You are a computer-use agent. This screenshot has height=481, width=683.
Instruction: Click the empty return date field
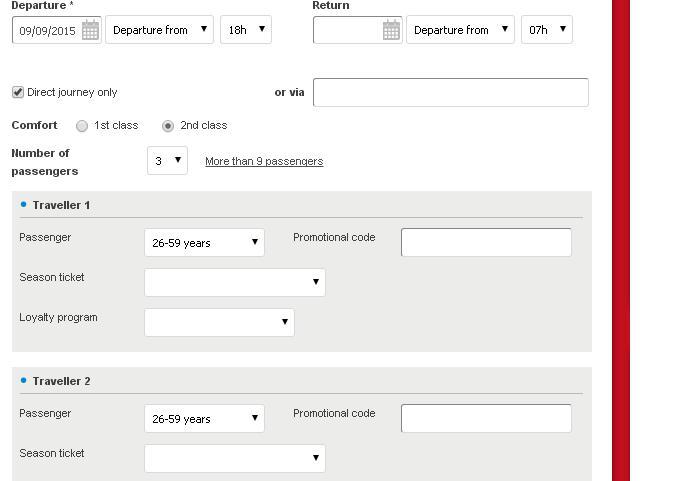pyautogui.click(x=348, y=30)
